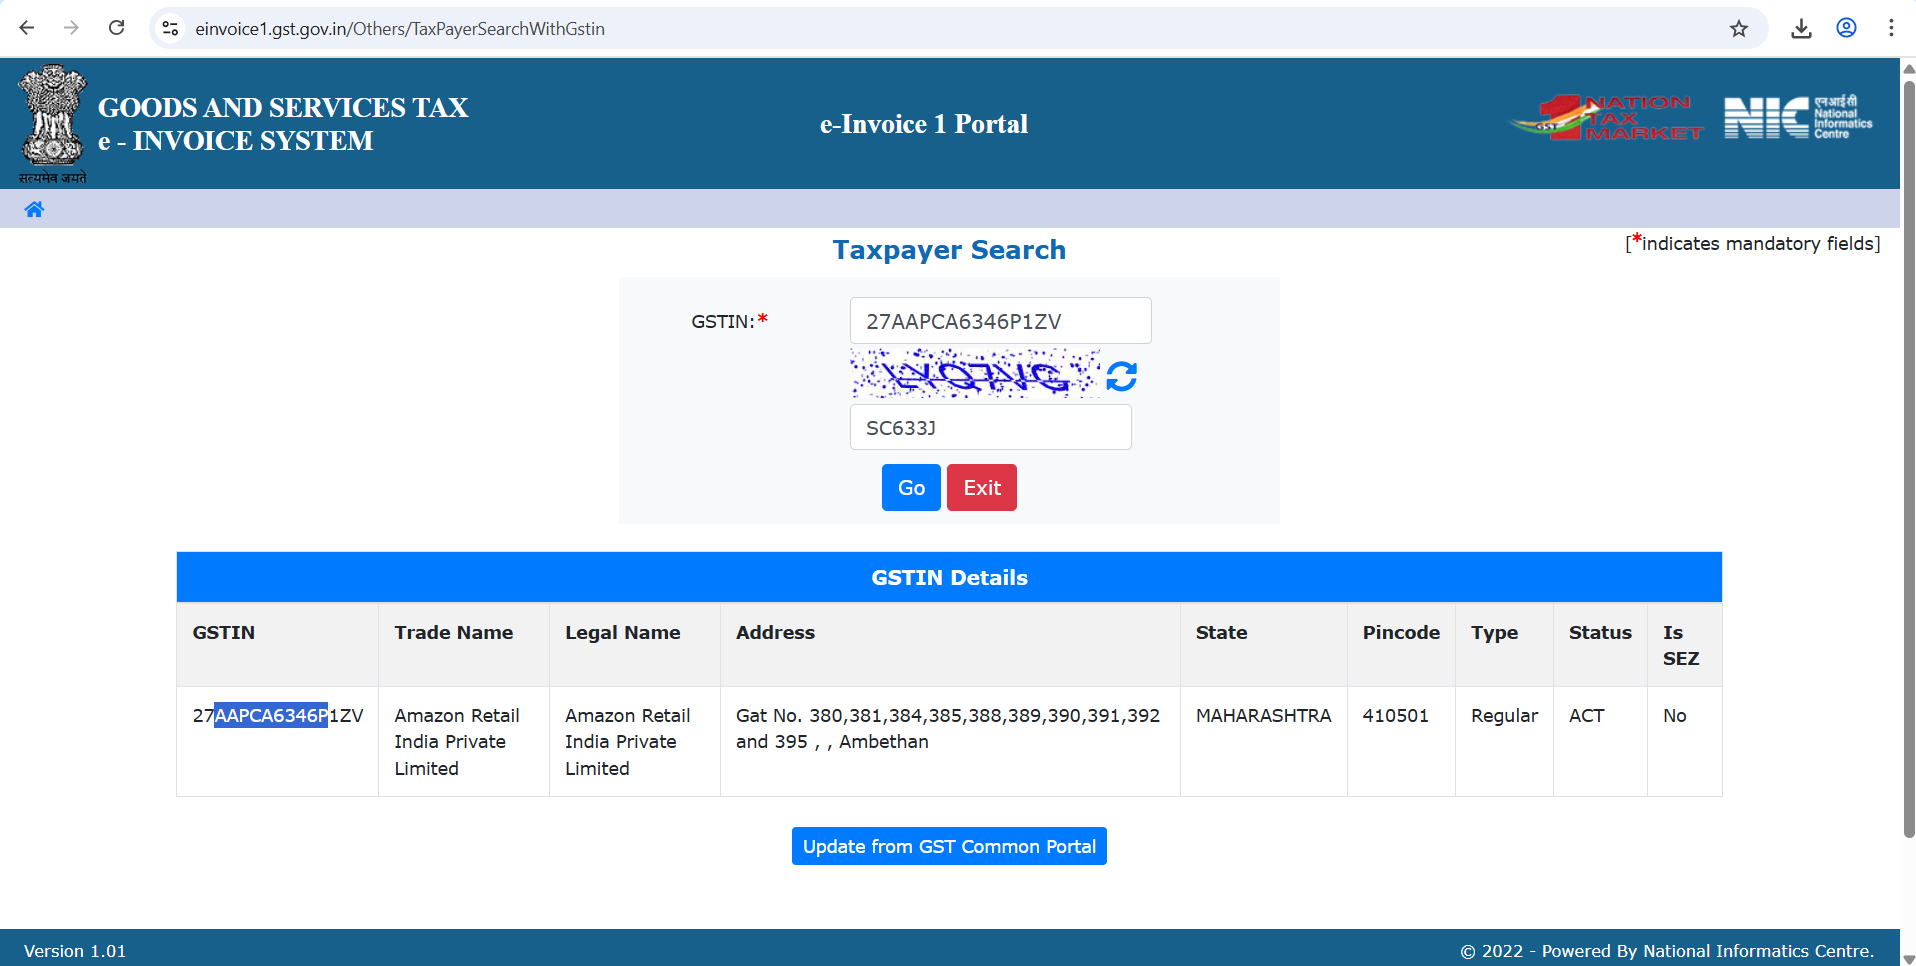Click the captcha image
Image resolution: width=1916 pixels, height=966 pixels.
tap(975, 374)
